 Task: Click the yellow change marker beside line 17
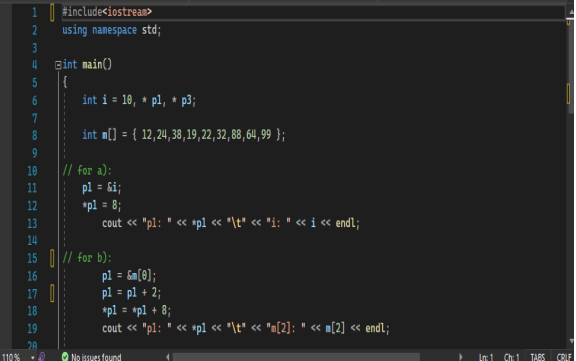point(52,293)
